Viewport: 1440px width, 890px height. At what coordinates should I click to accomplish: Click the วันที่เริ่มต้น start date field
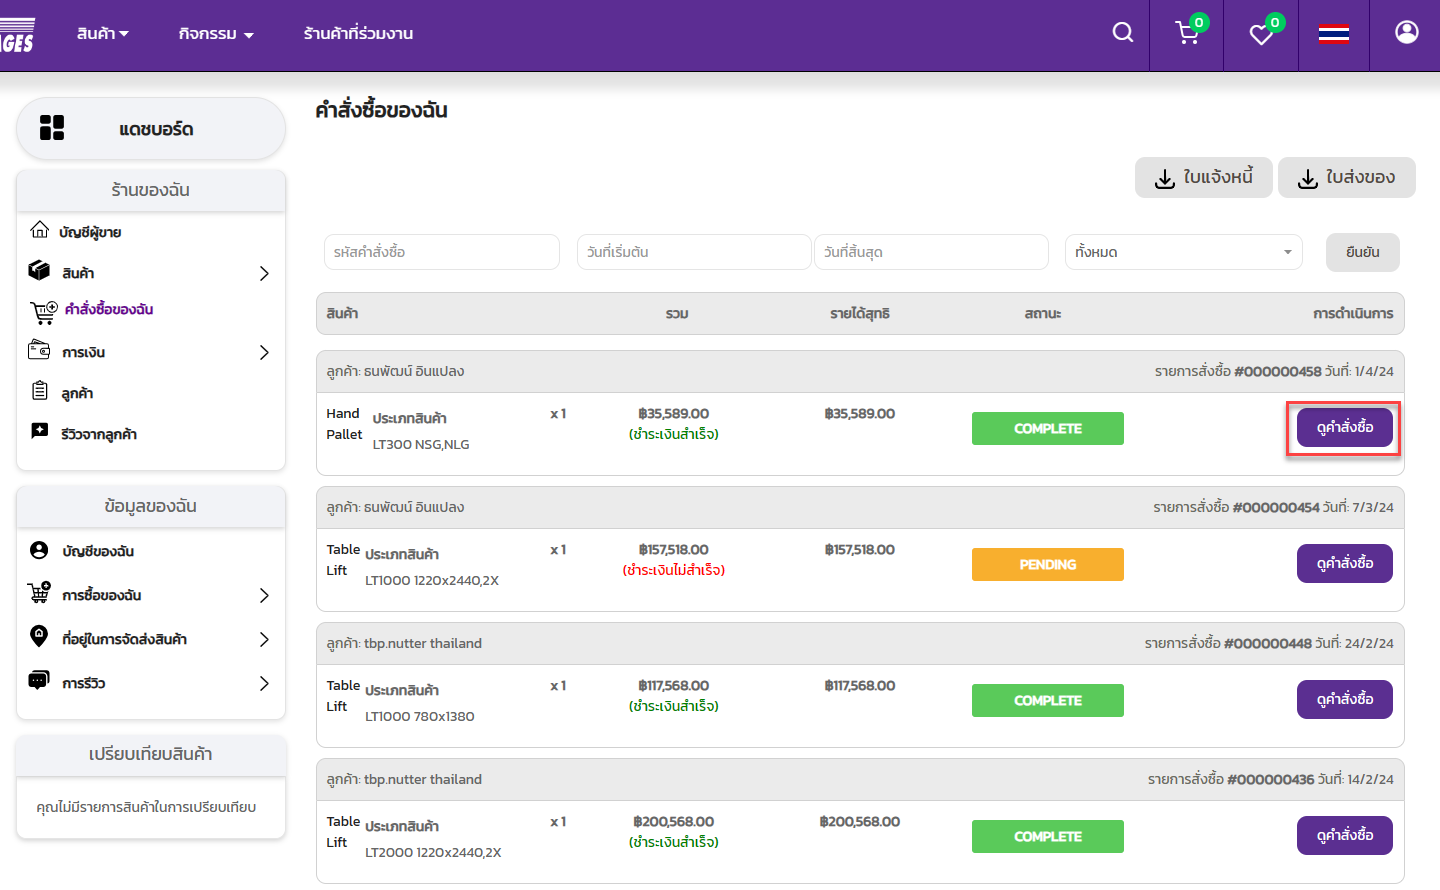693,252
